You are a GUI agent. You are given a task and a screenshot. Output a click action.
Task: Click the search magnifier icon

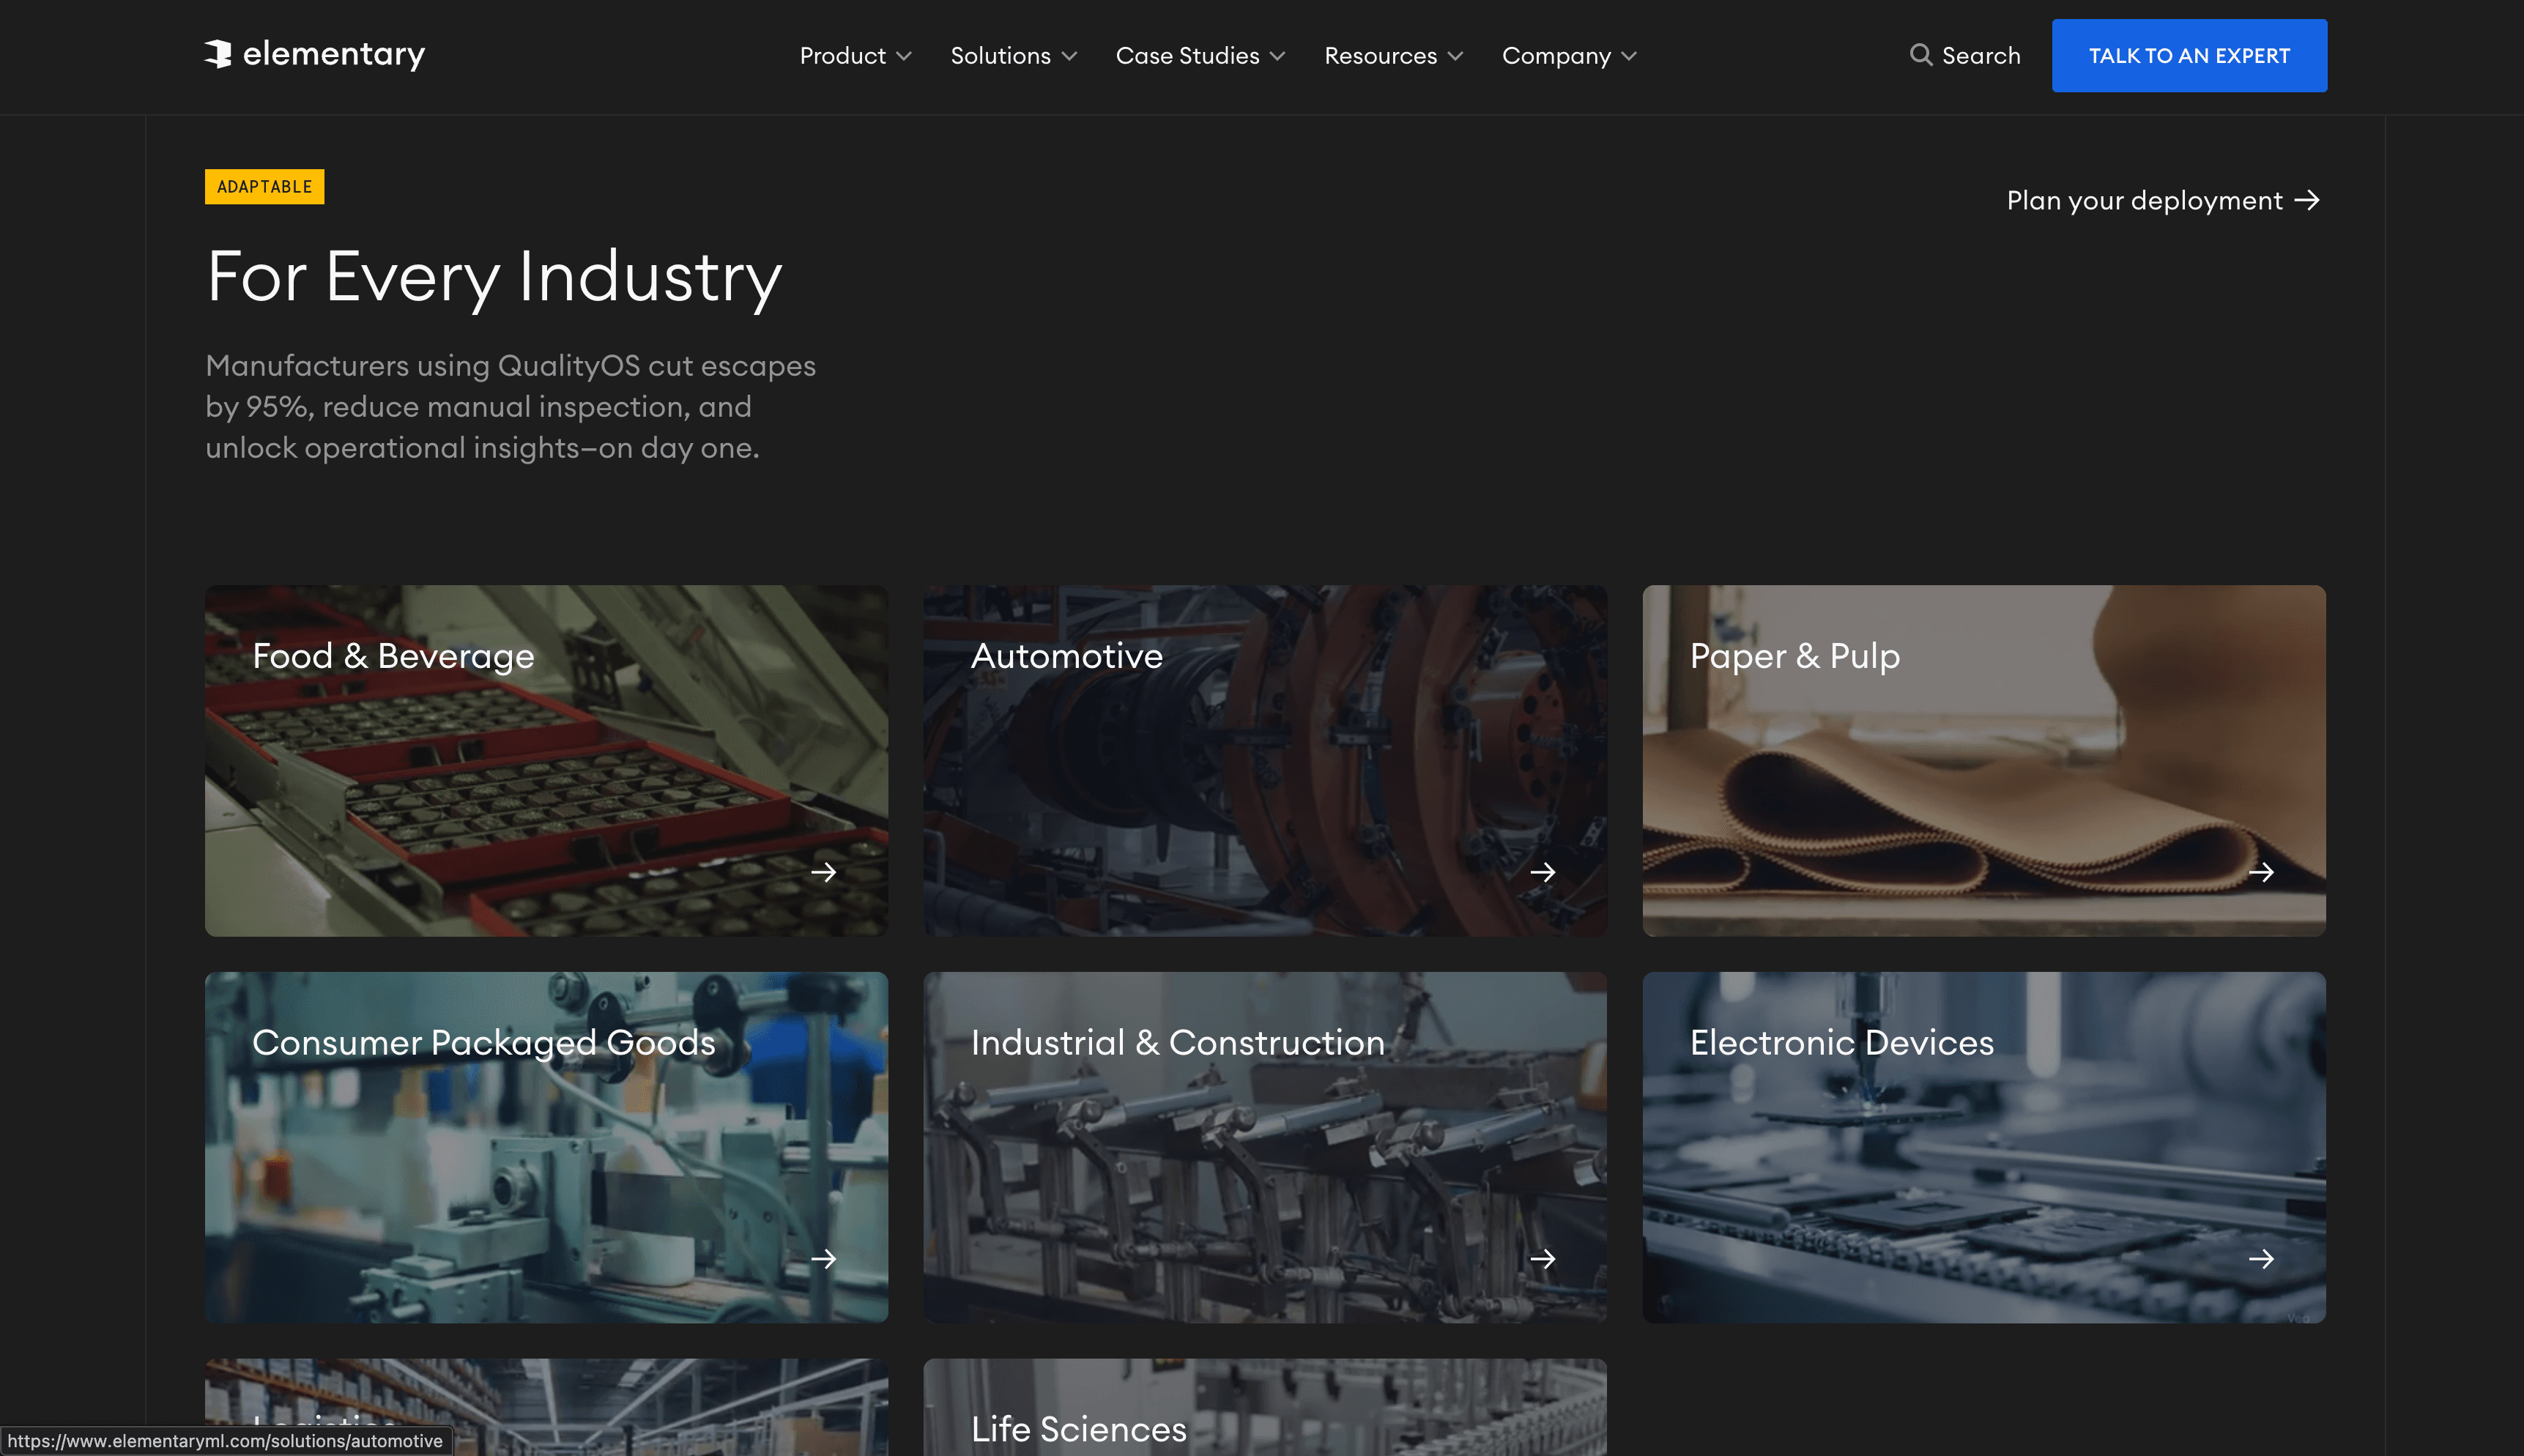(x=1920, y=55)
